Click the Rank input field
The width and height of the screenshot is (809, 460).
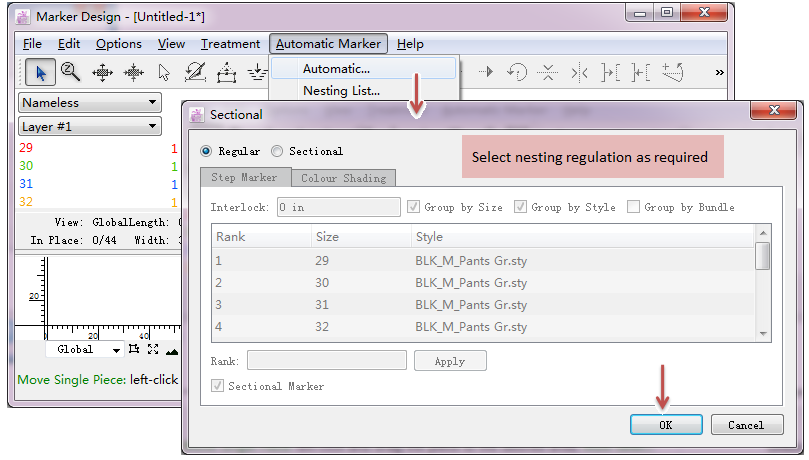point(327,361)
